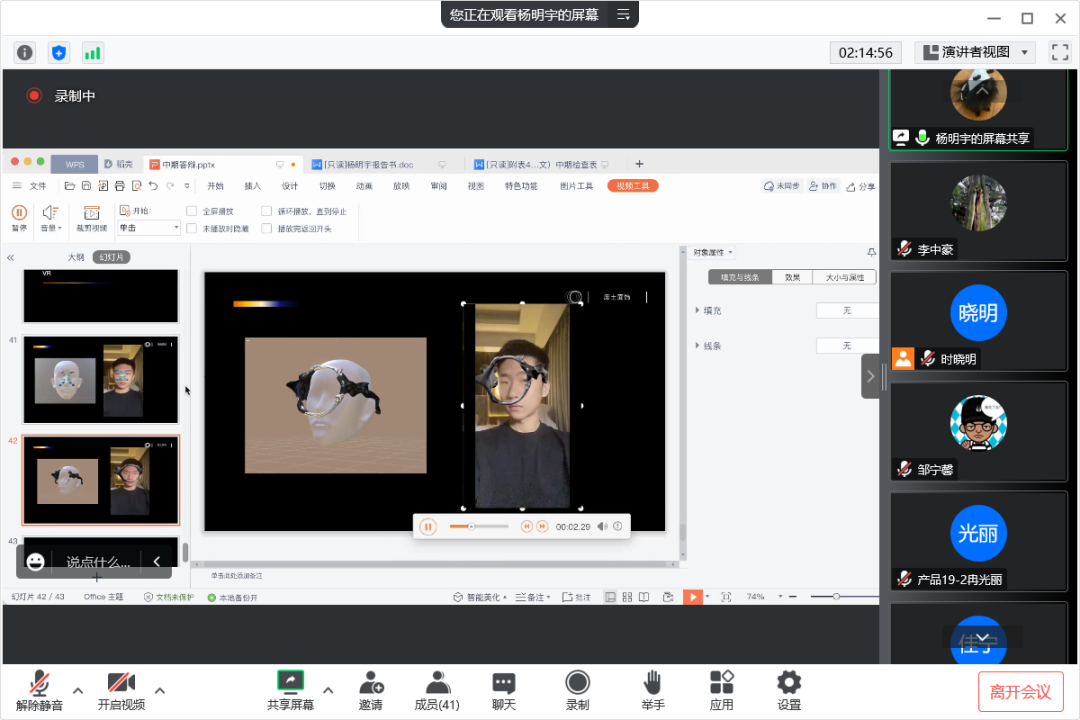Click the 说点什么 chat input field
The width and height of the screenshot is (1080, 720).
pos(98,562)
